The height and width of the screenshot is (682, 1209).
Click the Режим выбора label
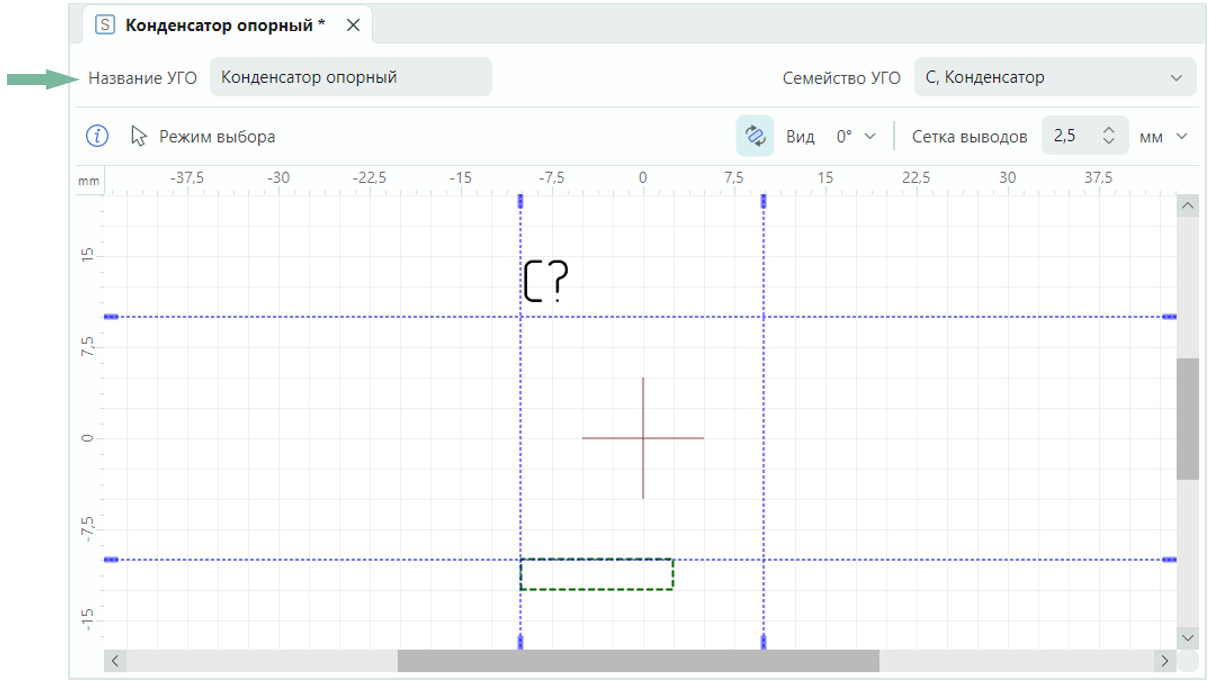(217, 136)
